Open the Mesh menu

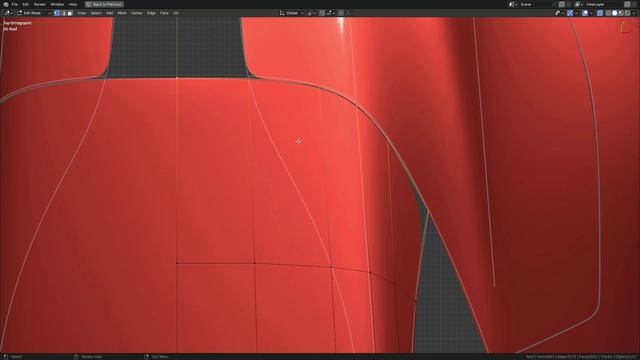(122, 13)
